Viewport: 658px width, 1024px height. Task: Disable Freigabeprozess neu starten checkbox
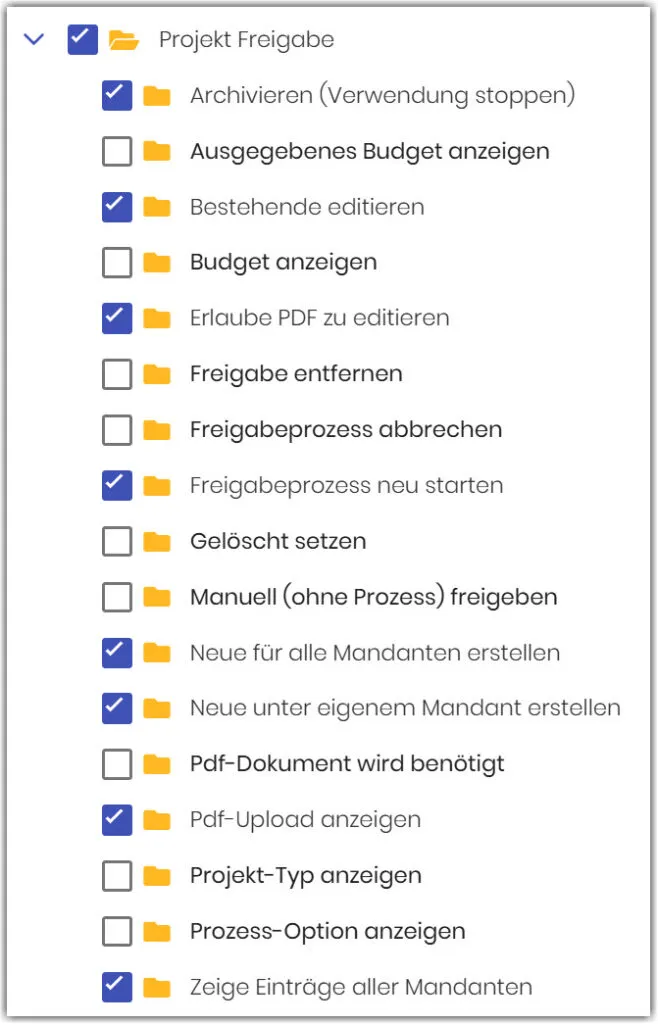click(117, 486)
